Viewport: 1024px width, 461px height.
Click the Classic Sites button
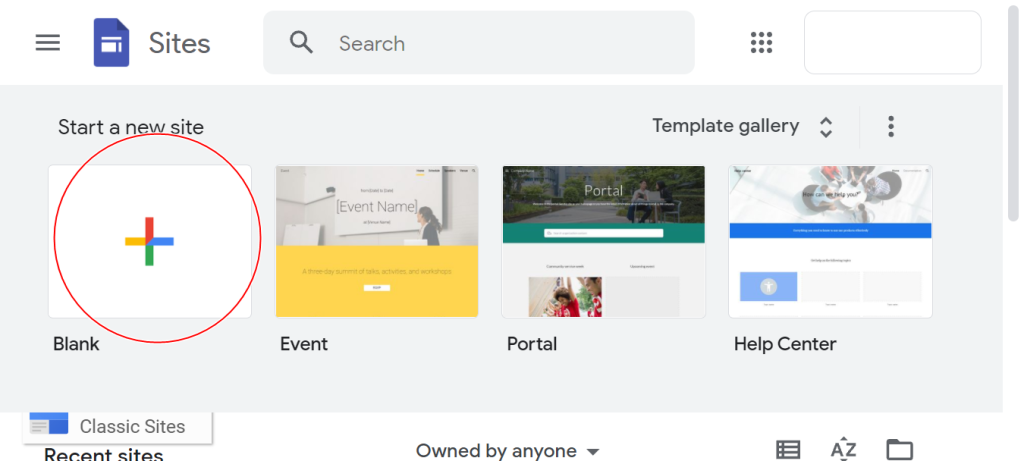coord(118,426)
